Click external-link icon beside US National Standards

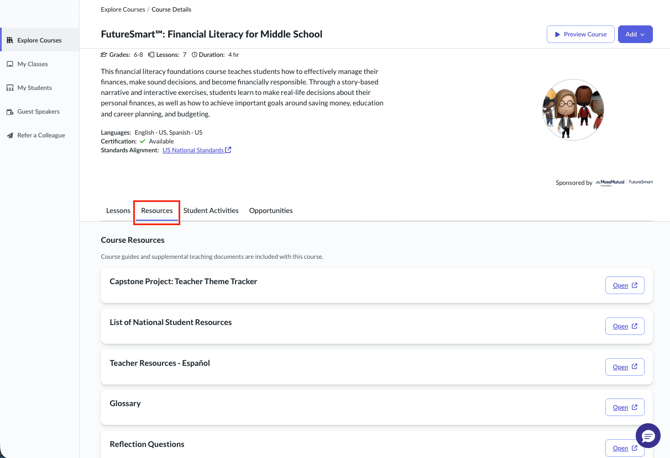click(228, 150)
